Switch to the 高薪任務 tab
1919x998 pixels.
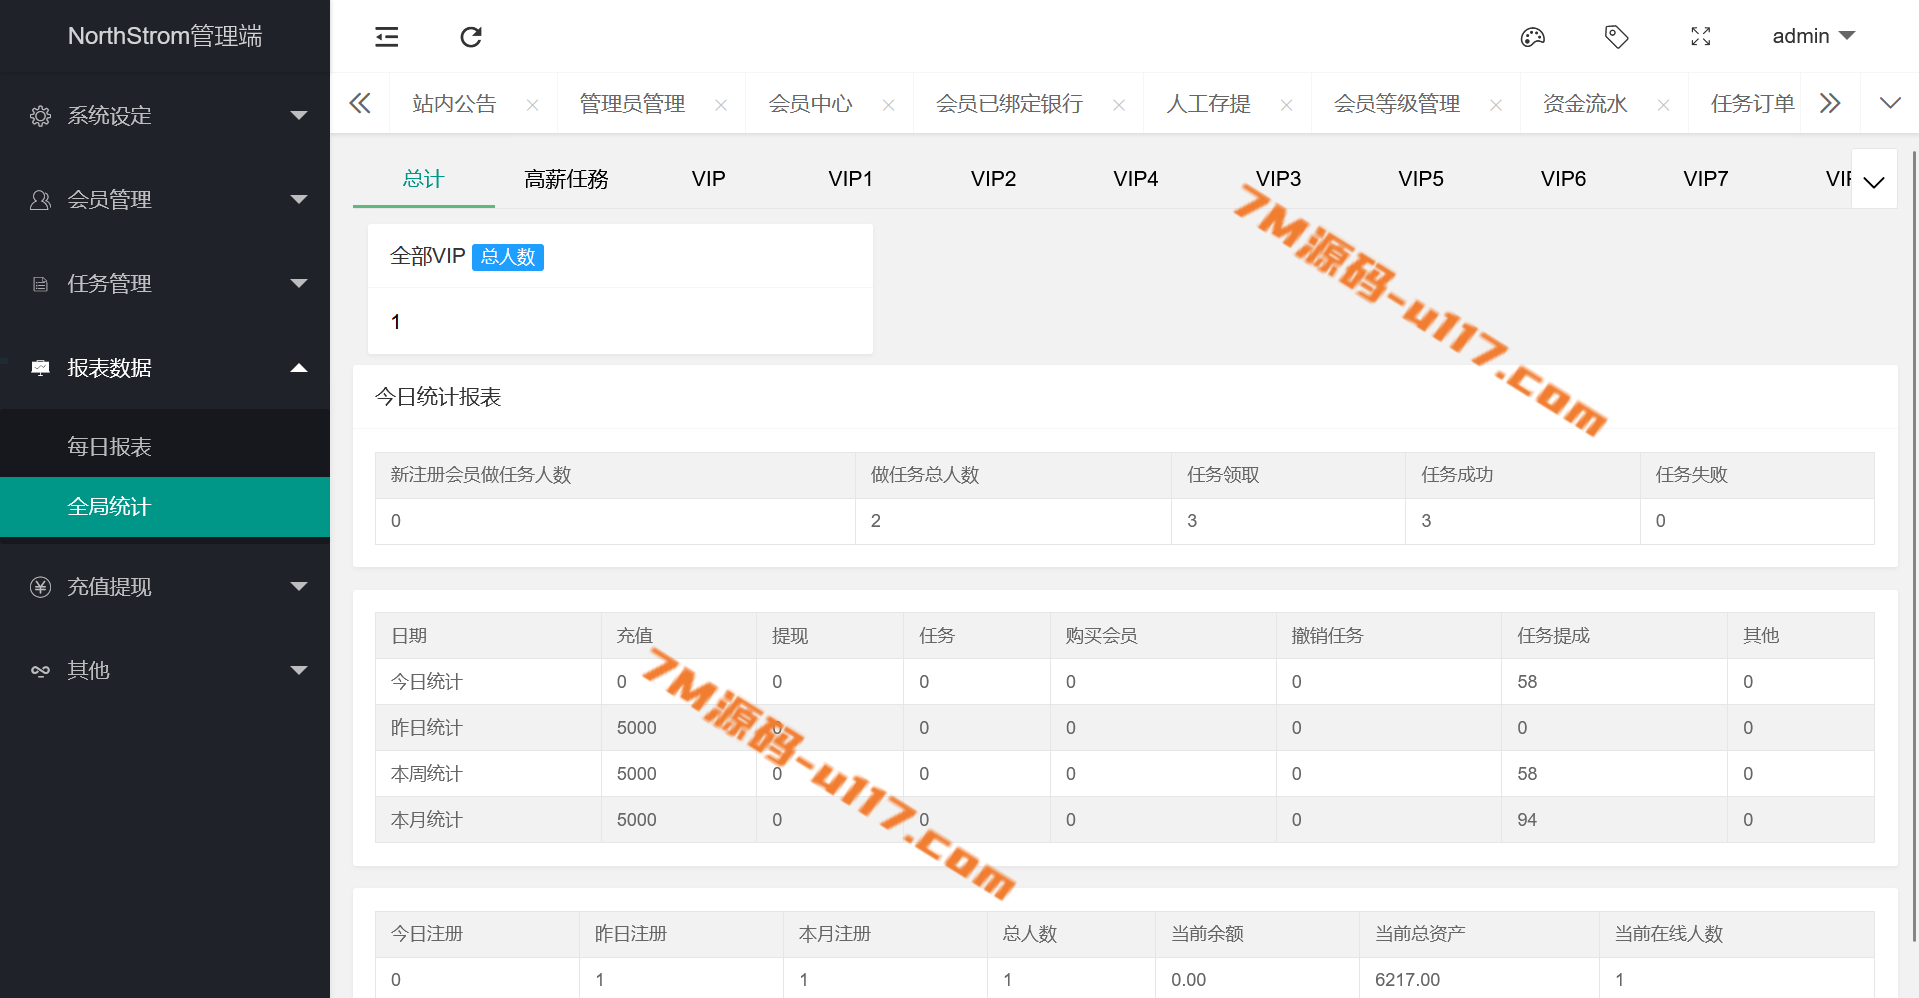pyautogui.click(x=566, y=179)
